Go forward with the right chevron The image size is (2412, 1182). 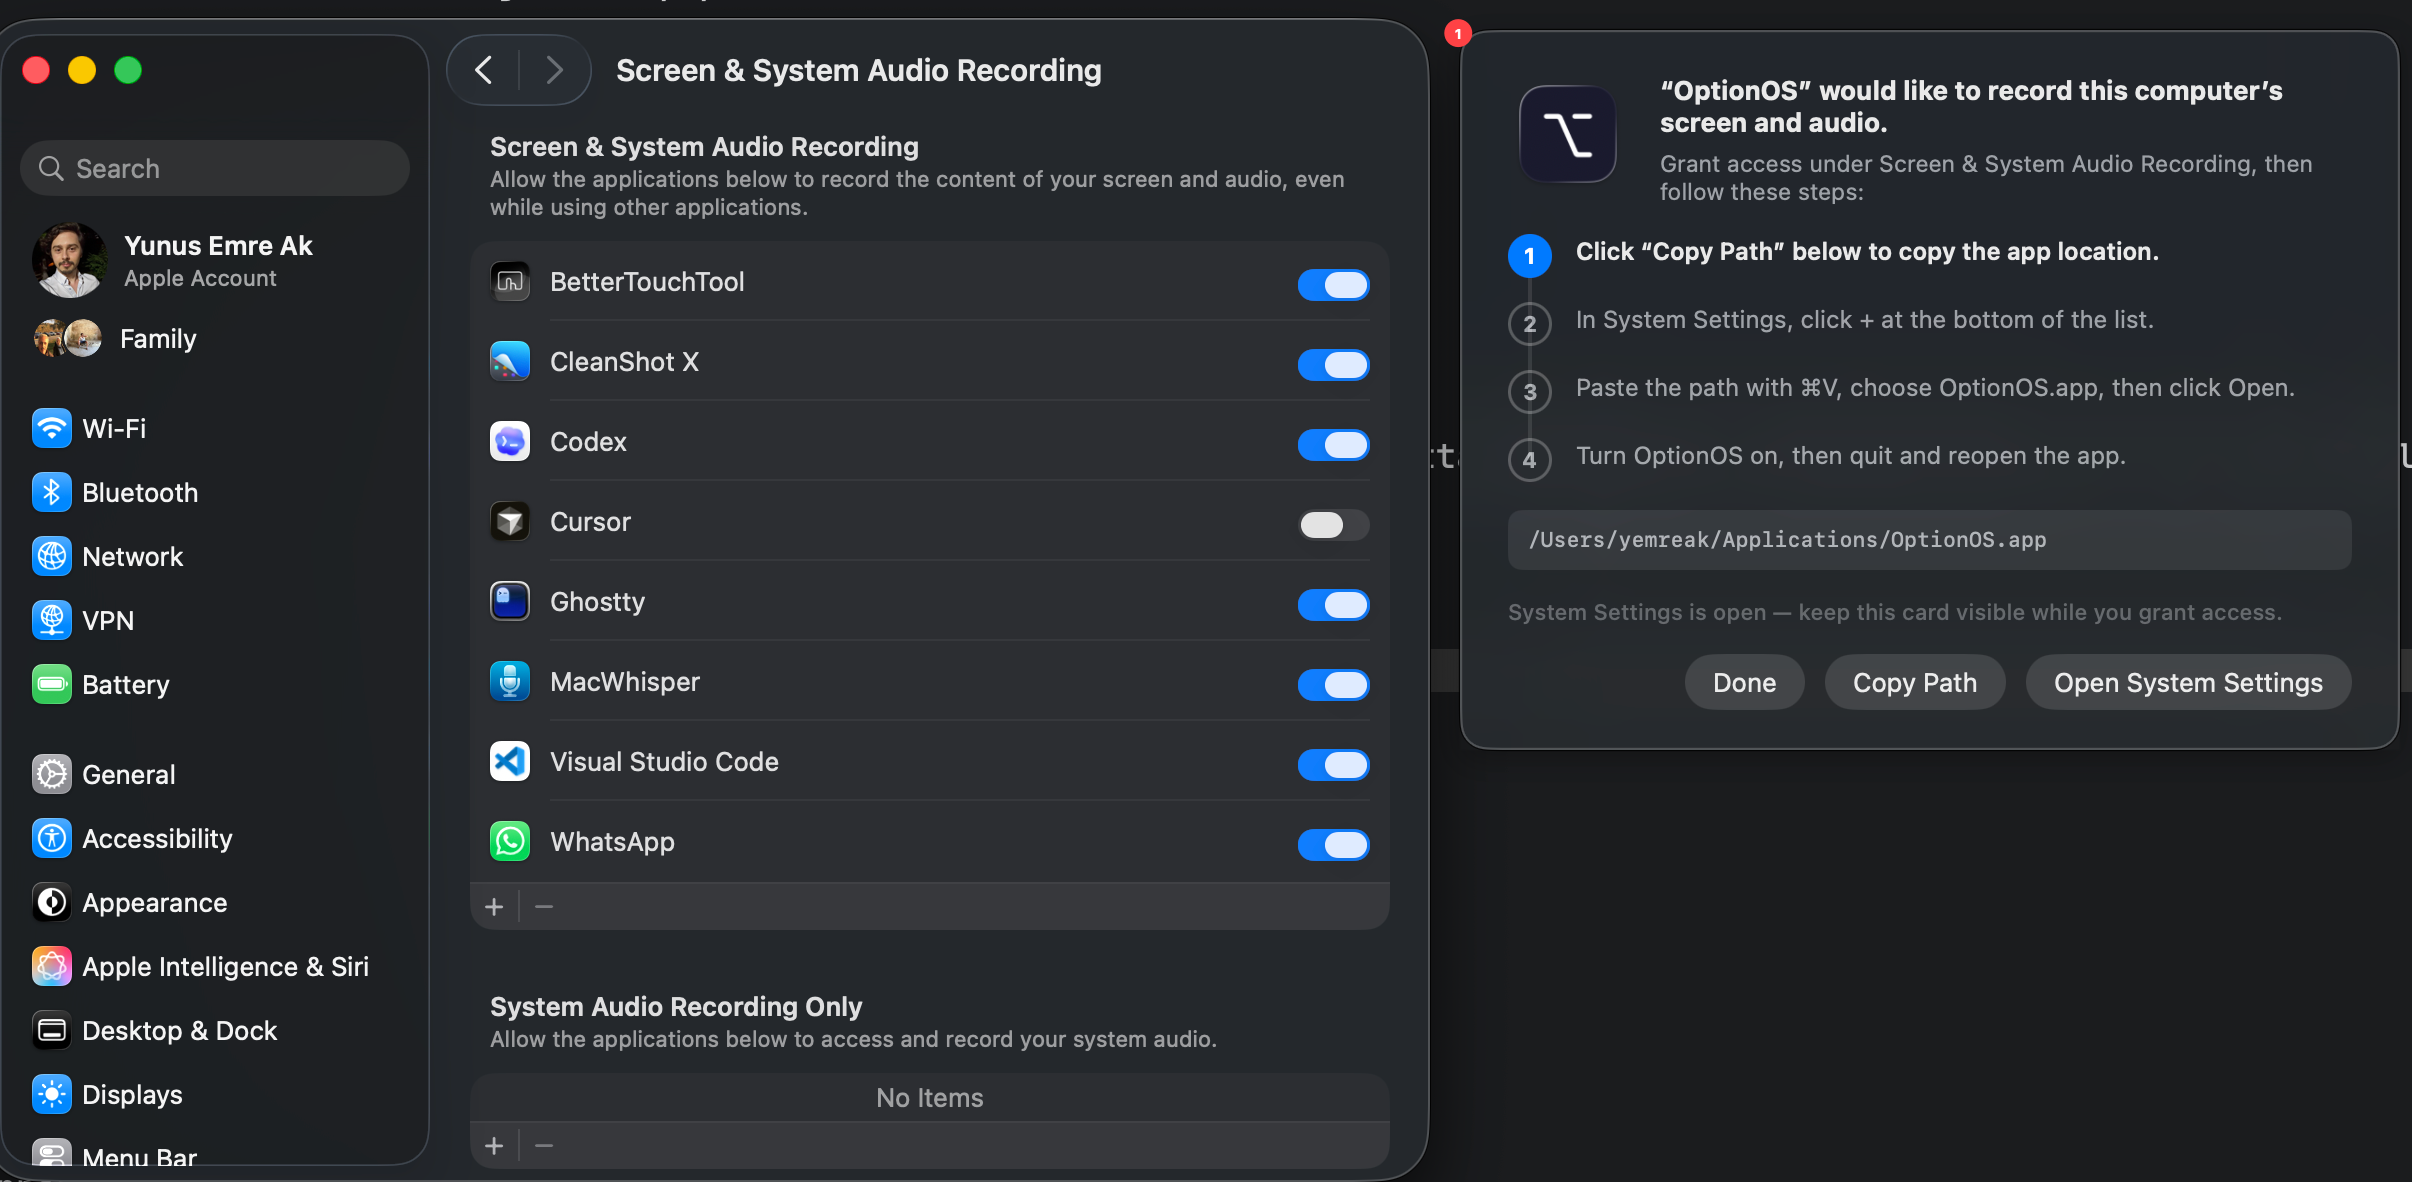point(554,70)
